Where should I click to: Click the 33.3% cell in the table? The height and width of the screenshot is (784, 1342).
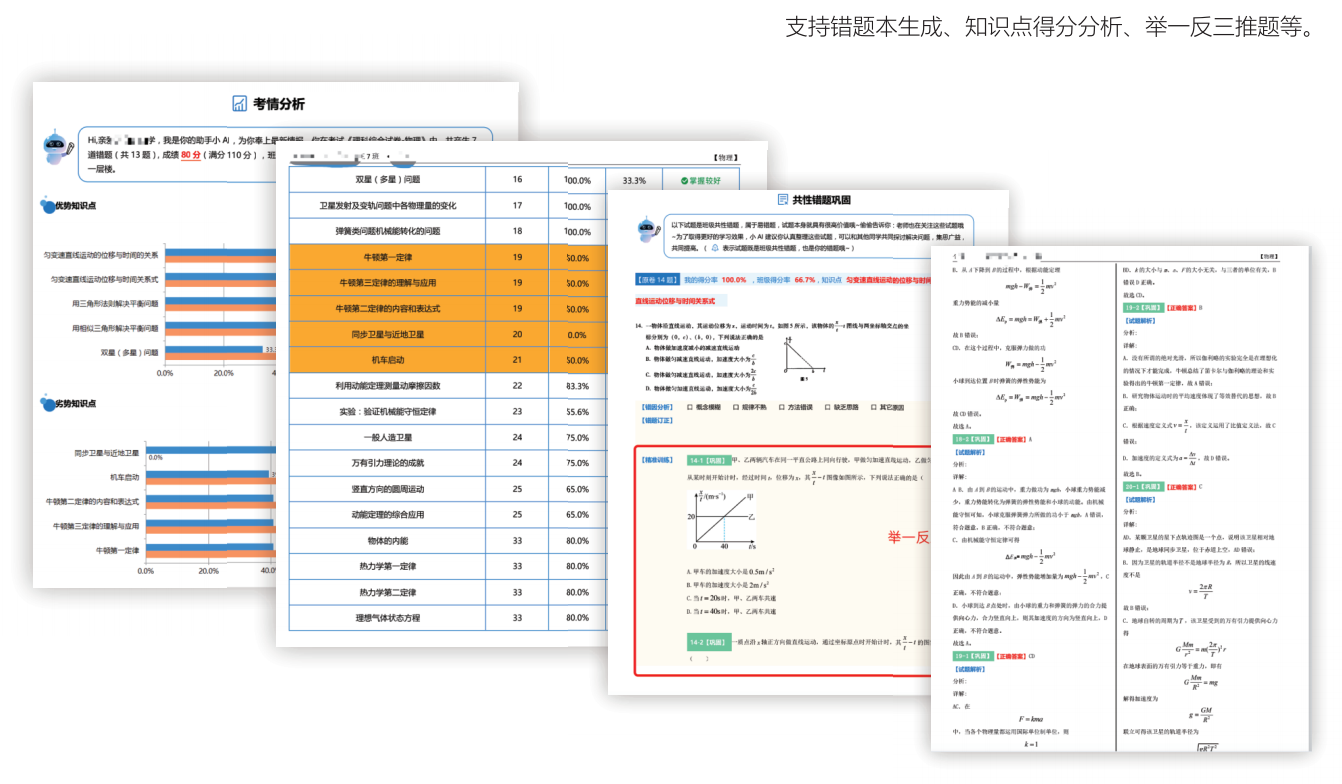[x=634, y=181]
